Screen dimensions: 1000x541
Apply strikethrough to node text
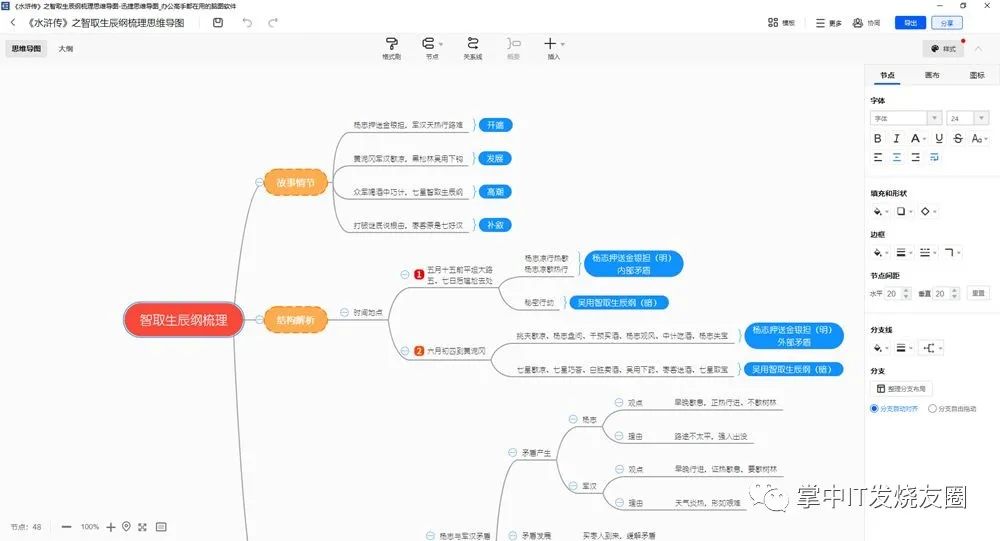click(x=958, y=138)
